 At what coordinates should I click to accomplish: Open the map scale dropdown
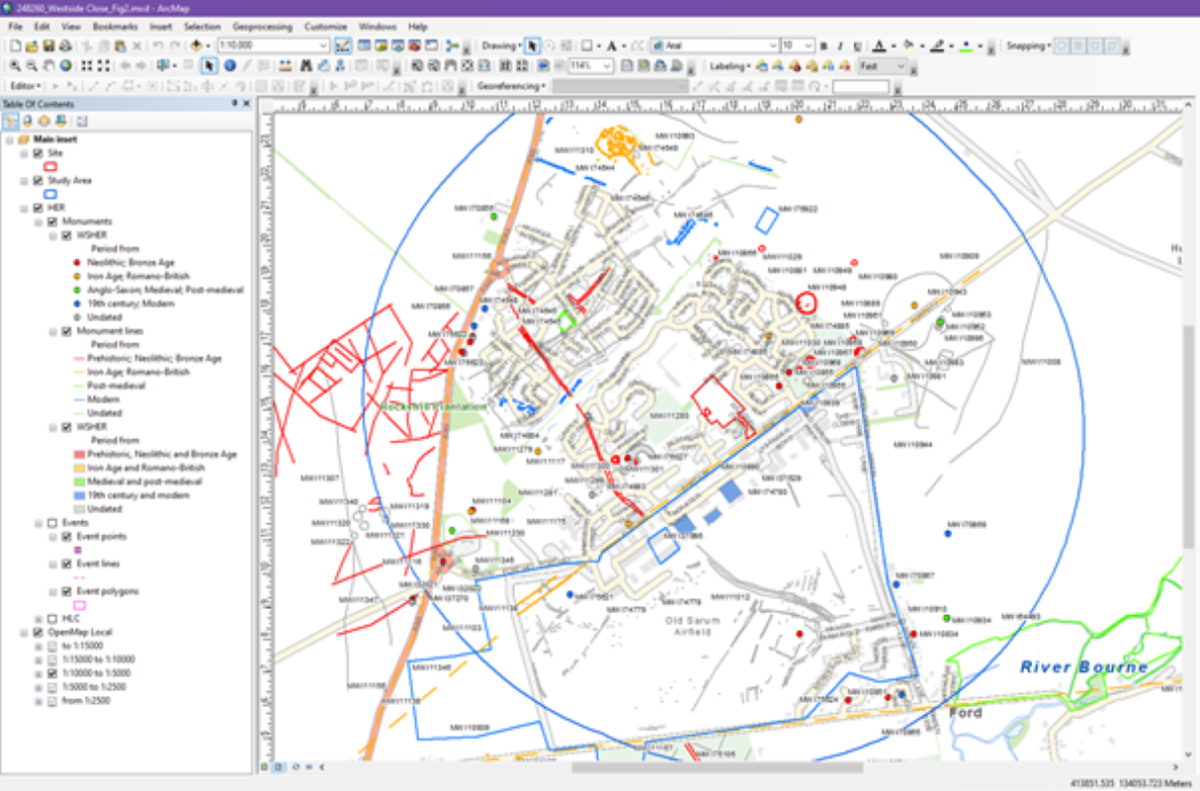[323, 46]
